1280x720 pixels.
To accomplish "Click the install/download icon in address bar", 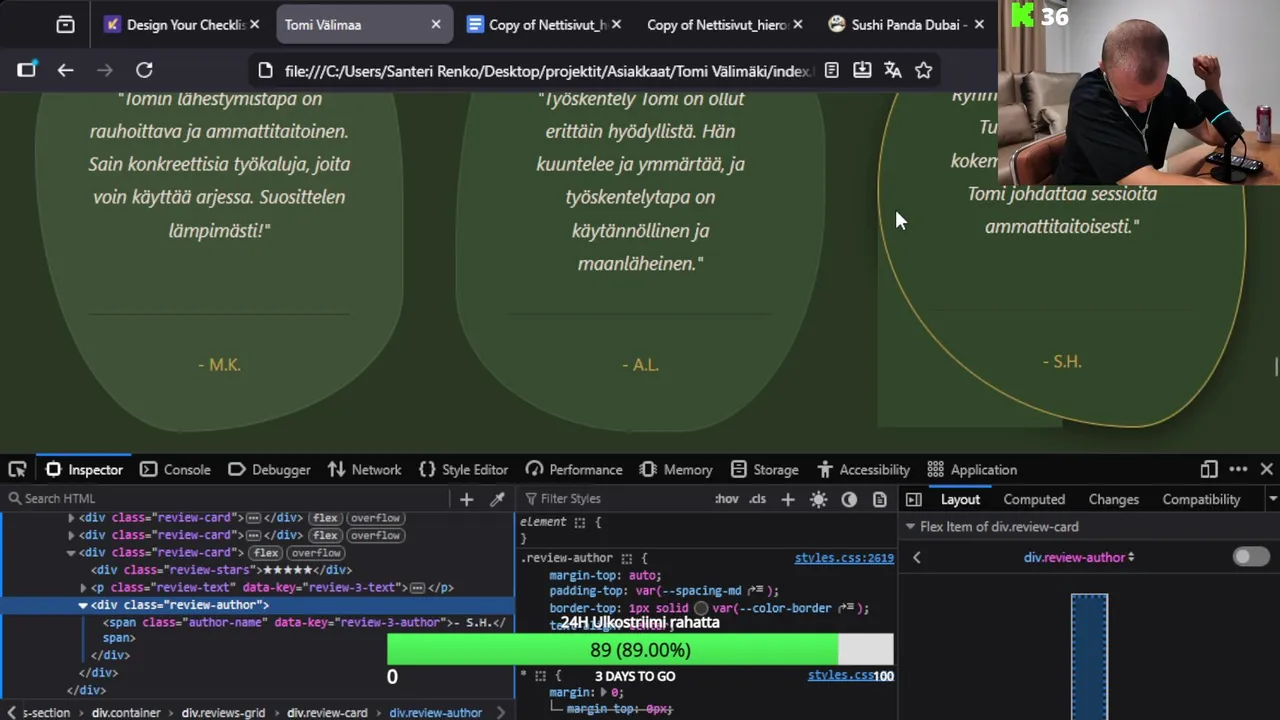I will (862, 70).
